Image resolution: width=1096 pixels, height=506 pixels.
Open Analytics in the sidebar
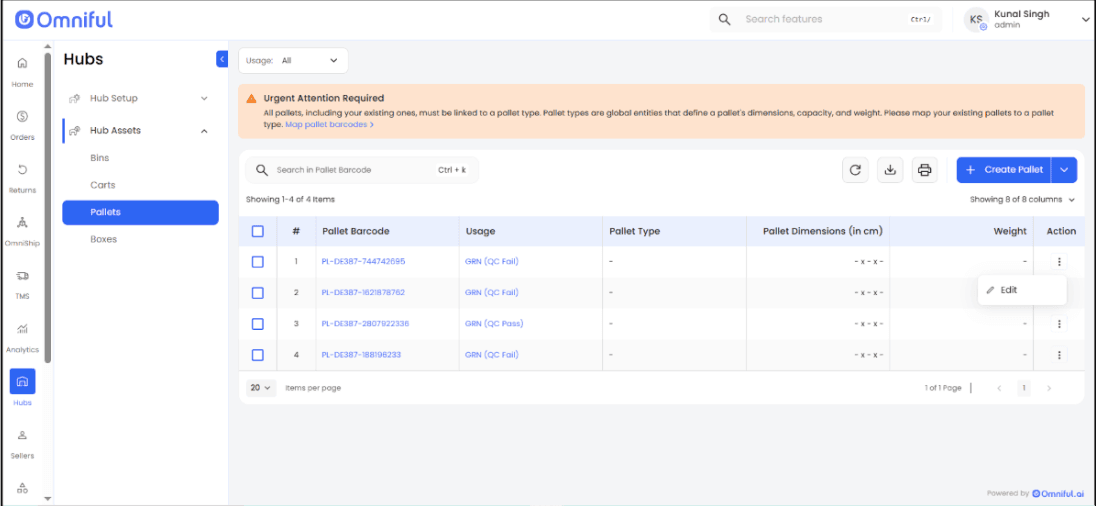(22, 336)
